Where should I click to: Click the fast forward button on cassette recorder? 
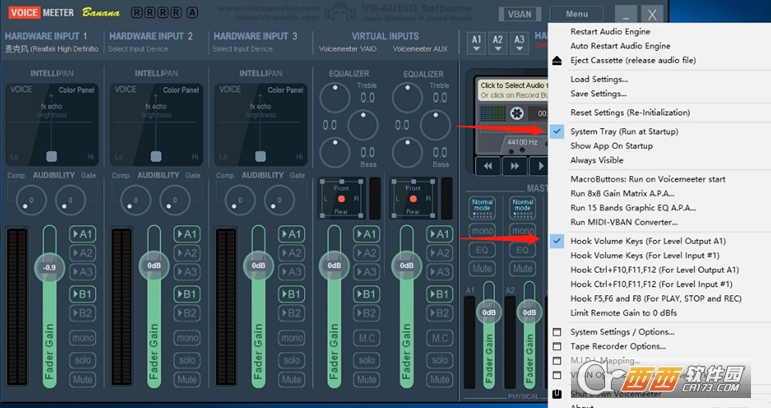(x=514, y=166)
